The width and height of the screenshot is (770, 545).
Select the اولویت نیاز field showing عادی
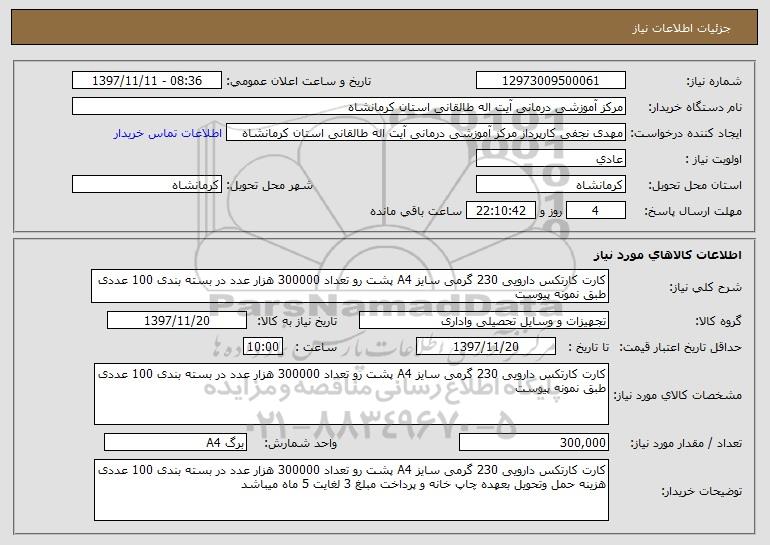pyautogui.click(x=550, y=159)
